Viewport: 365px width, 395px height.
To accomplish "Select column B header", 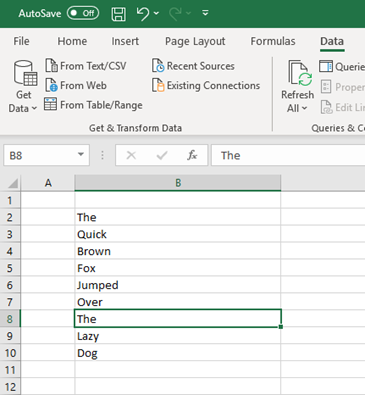I will coord(178,183).
